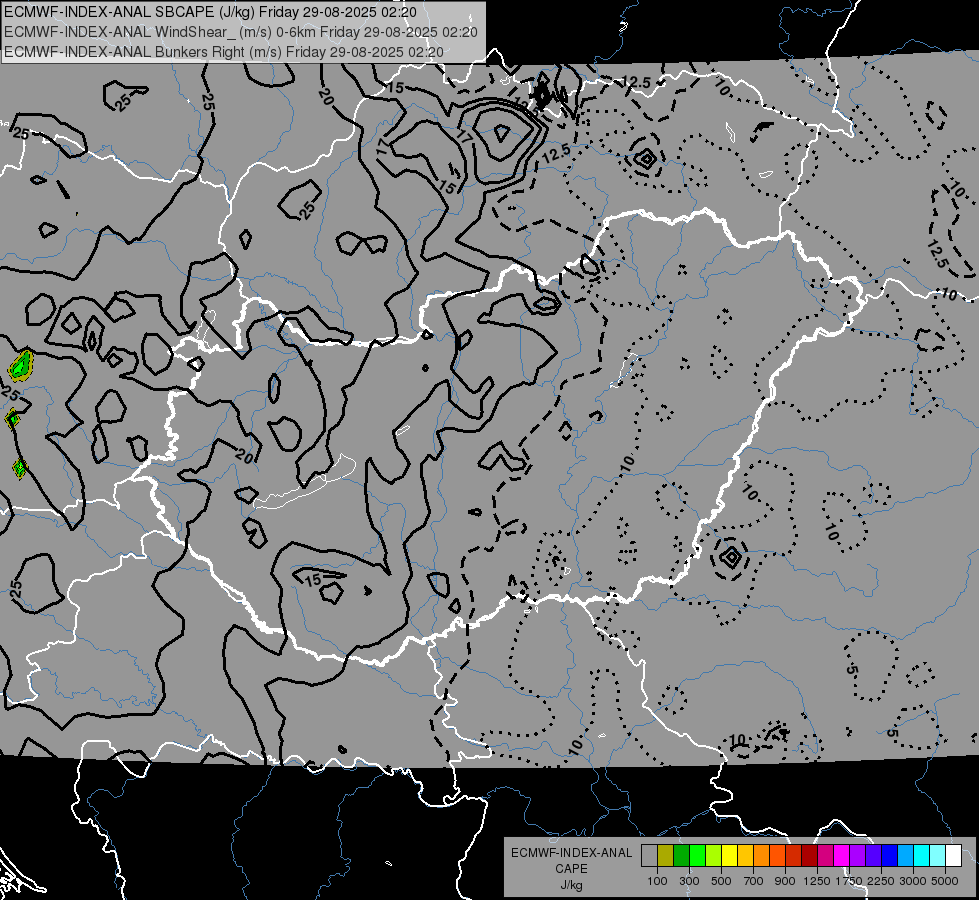Screen dimensions: 979x900
Task: Click the 1750 value on legend scale
Action: tap(849, 881)
